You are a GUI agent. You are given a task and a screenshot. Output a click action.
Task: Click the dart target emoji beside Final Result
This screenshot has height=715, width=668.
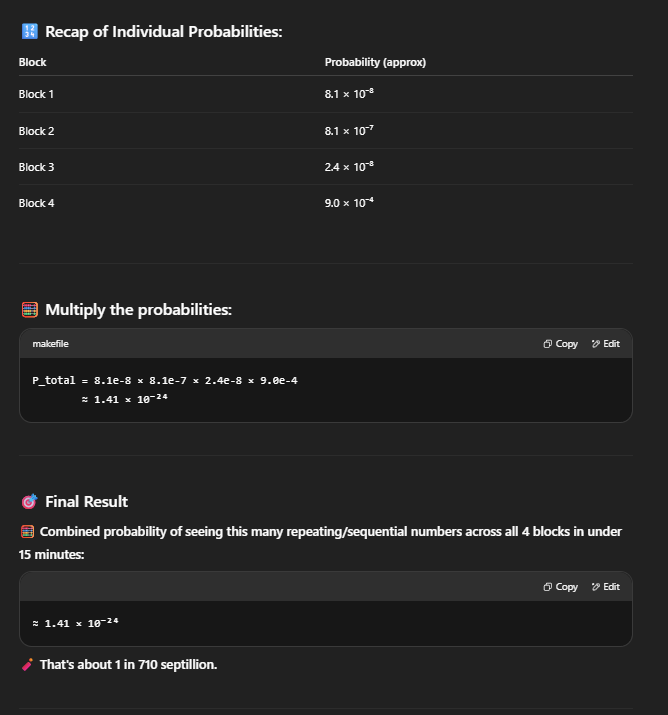pyautogui.click(x=29, y=502)
